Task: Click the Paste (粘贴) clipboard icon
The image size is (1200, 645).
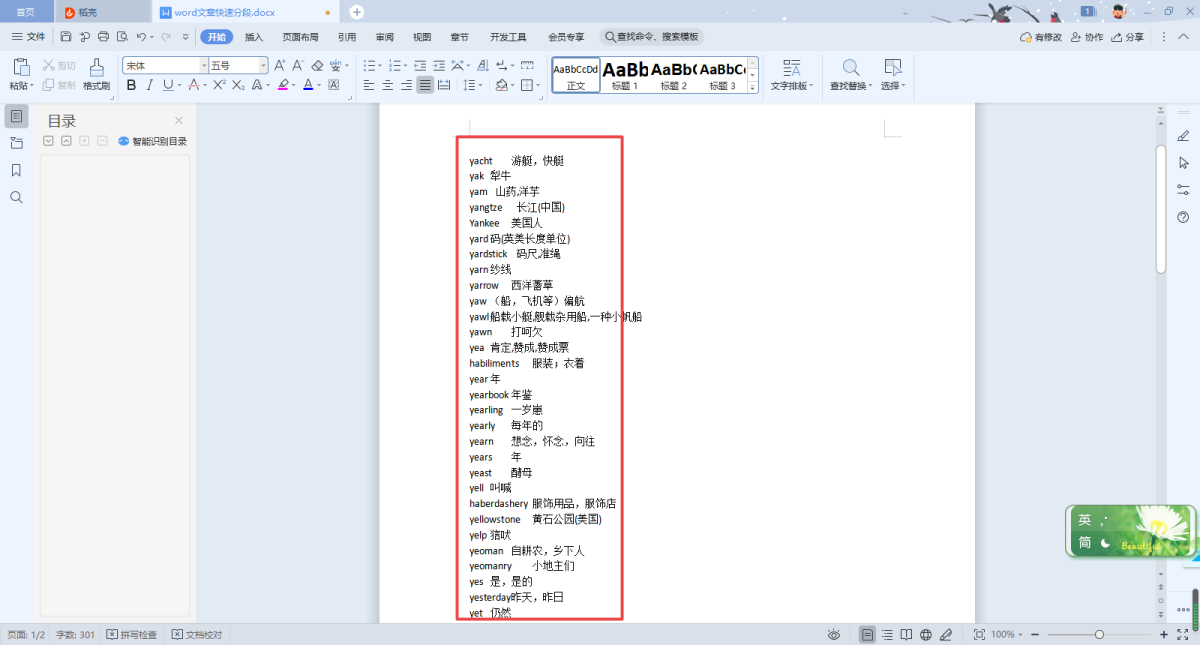Action: tap(21, 68)
